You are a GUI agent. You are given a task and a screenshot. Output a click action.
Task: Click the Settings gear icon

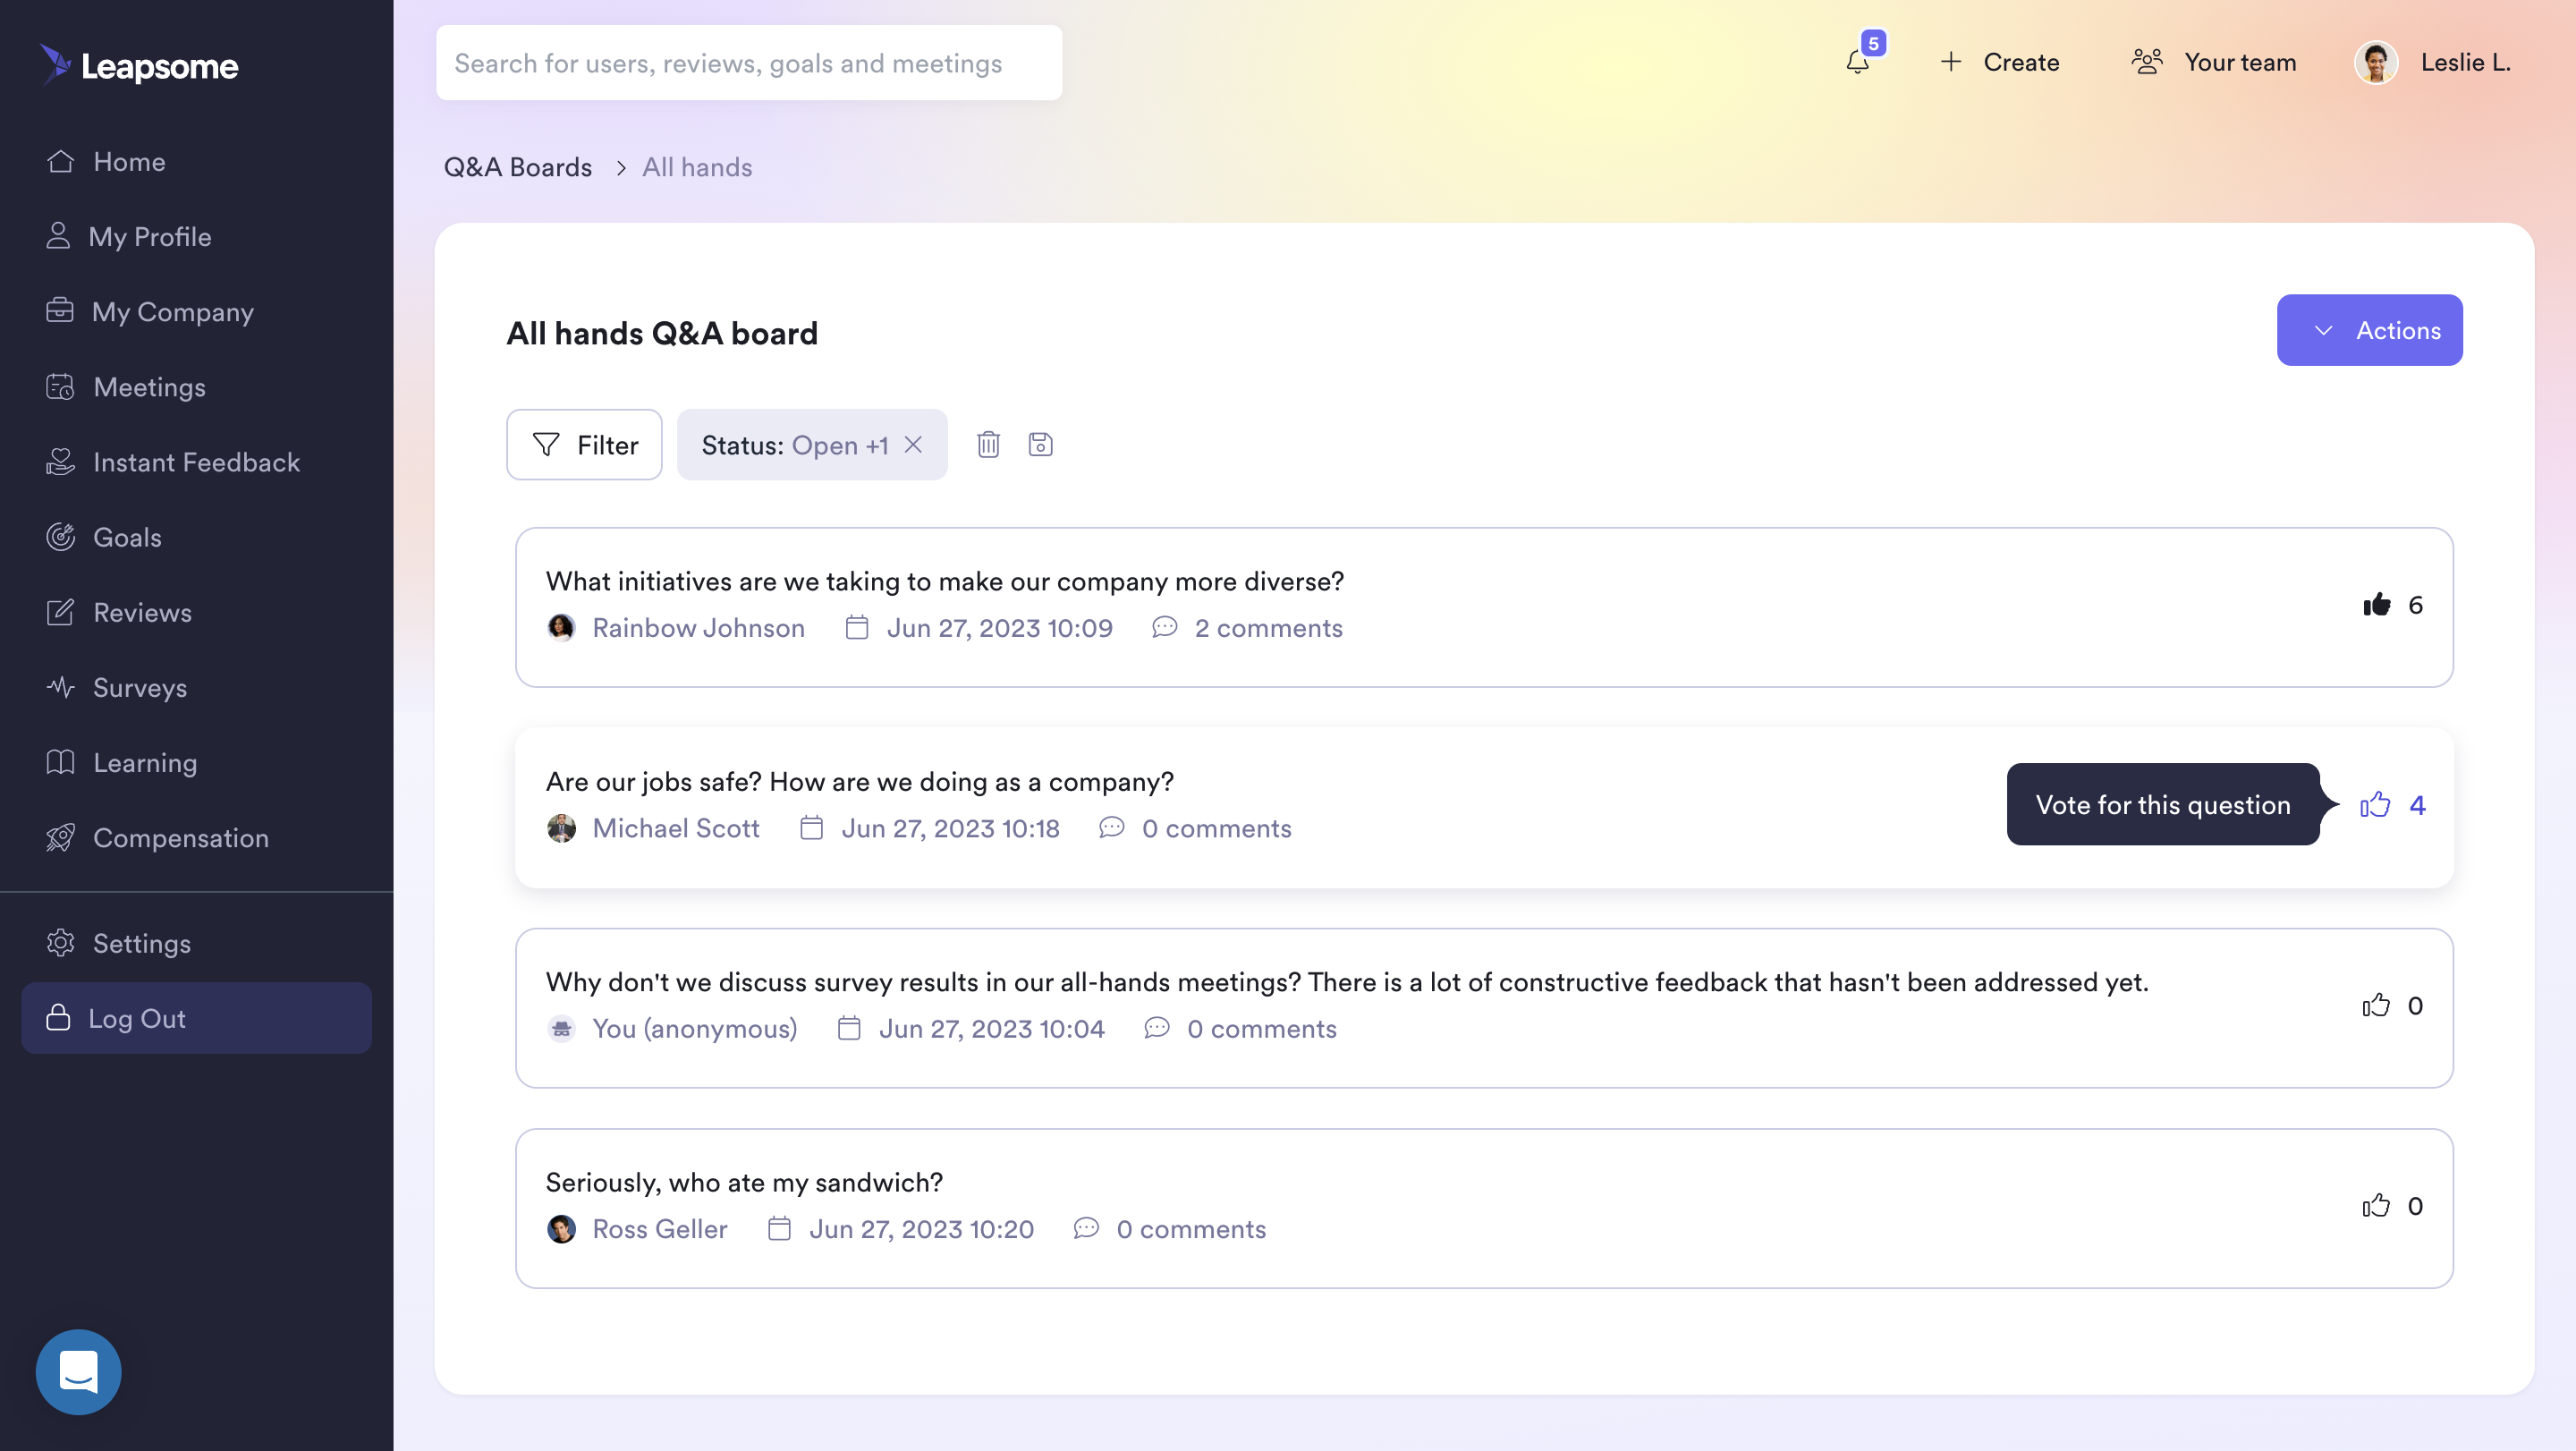60,943
